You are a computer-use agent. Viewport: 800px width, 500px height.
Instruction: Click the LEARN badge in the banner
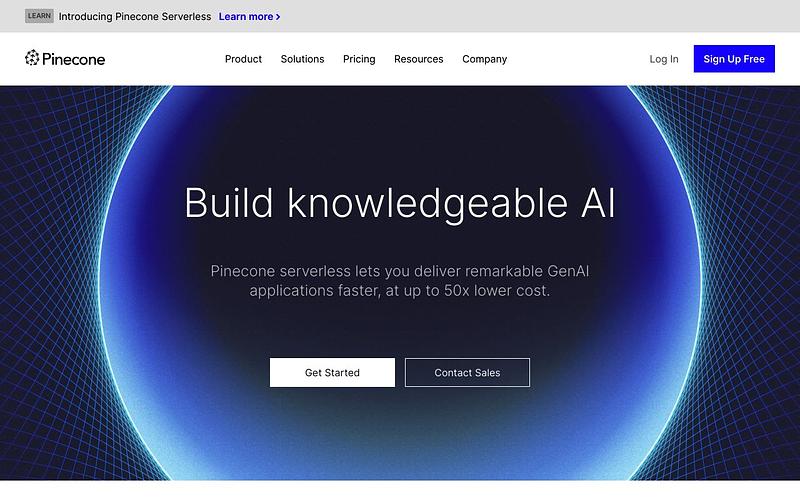coord(39,16)
